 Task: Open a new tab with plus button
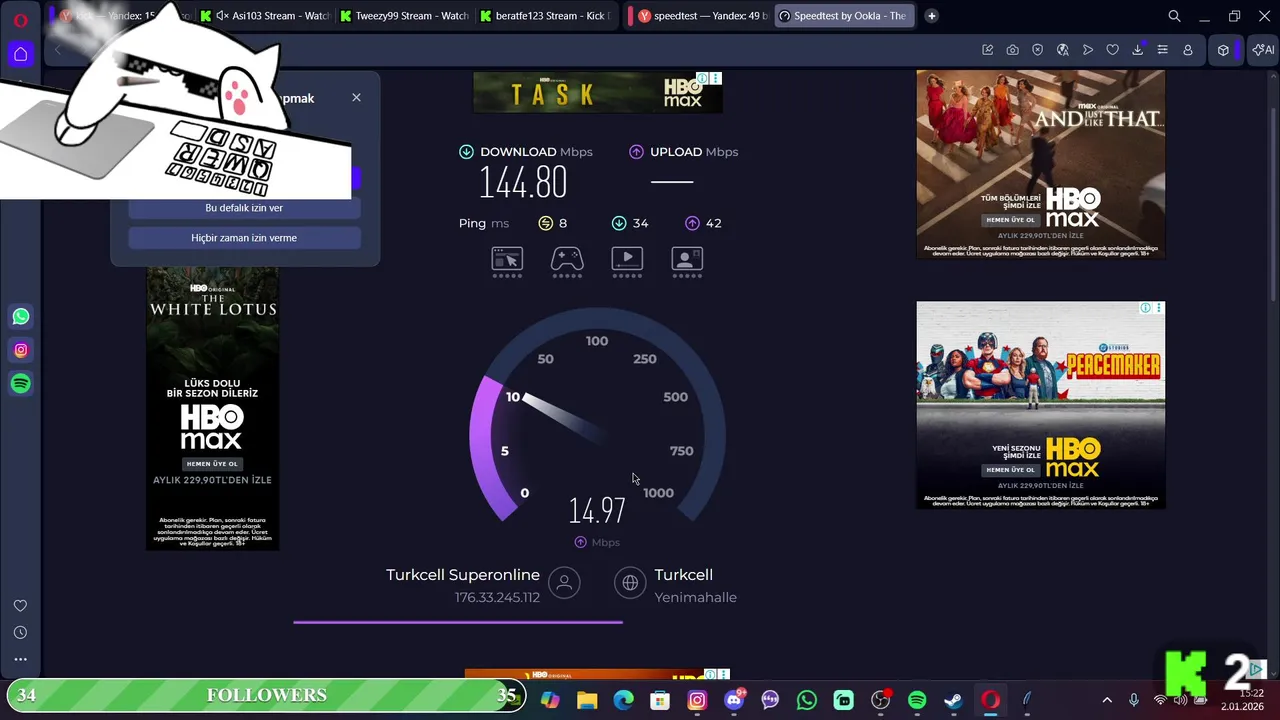(x=931, y=16)
